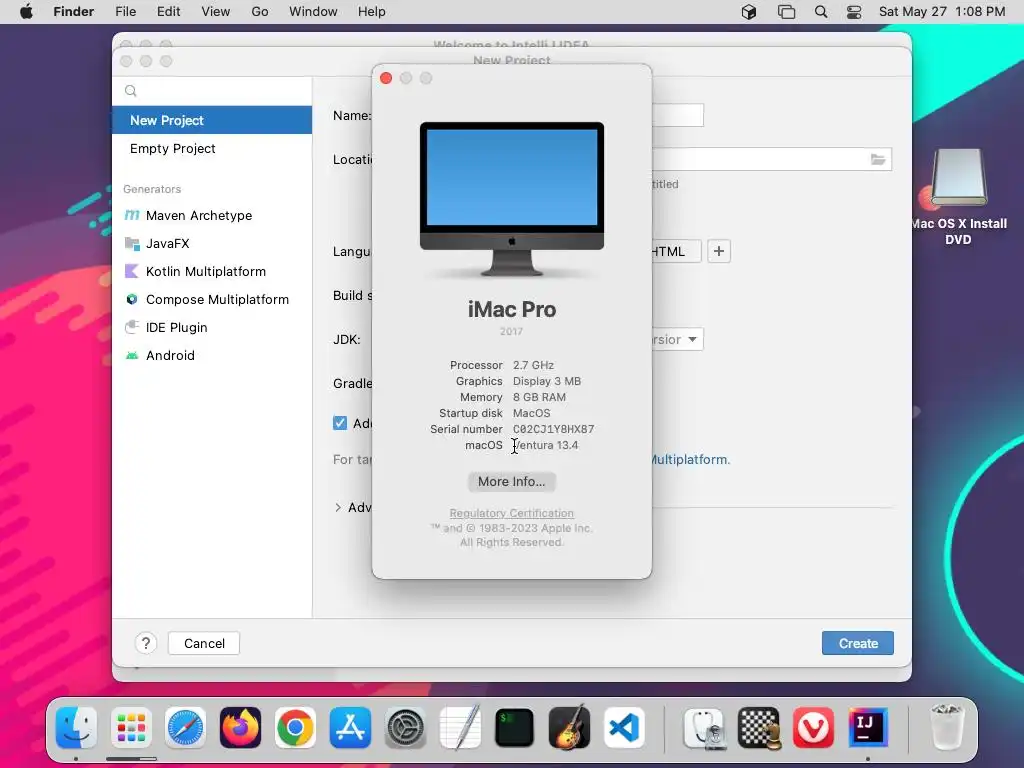Open Google Chrome from the Dock
This screenshot has height=768, width=1024.
coord(295,728)
